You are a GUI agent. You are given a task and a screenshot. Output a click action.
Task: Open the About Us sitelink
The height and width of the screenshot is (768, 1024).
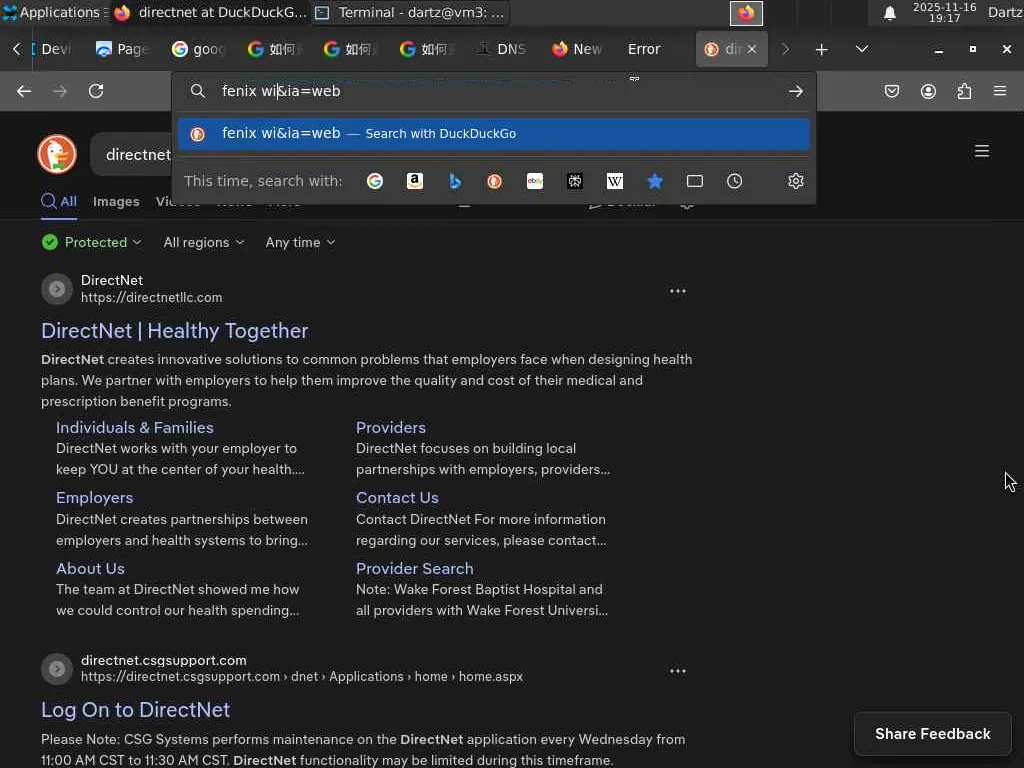point(90,569)
